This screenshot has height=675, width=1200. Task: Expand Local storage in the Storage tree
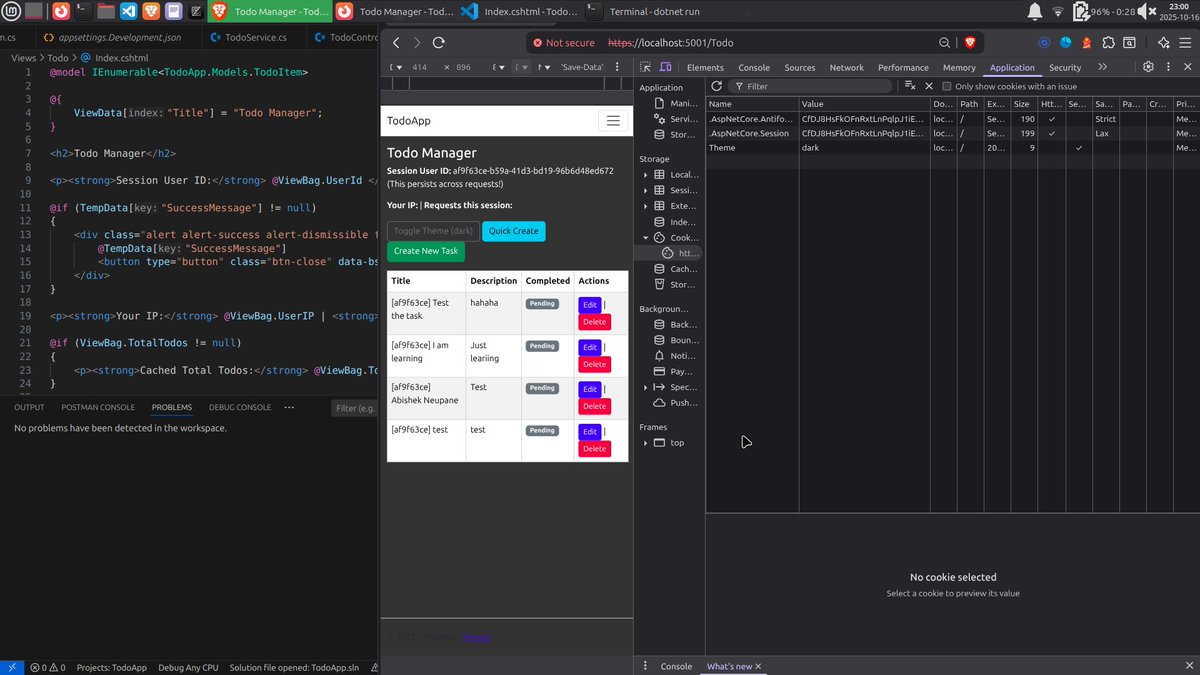point(646,175)
